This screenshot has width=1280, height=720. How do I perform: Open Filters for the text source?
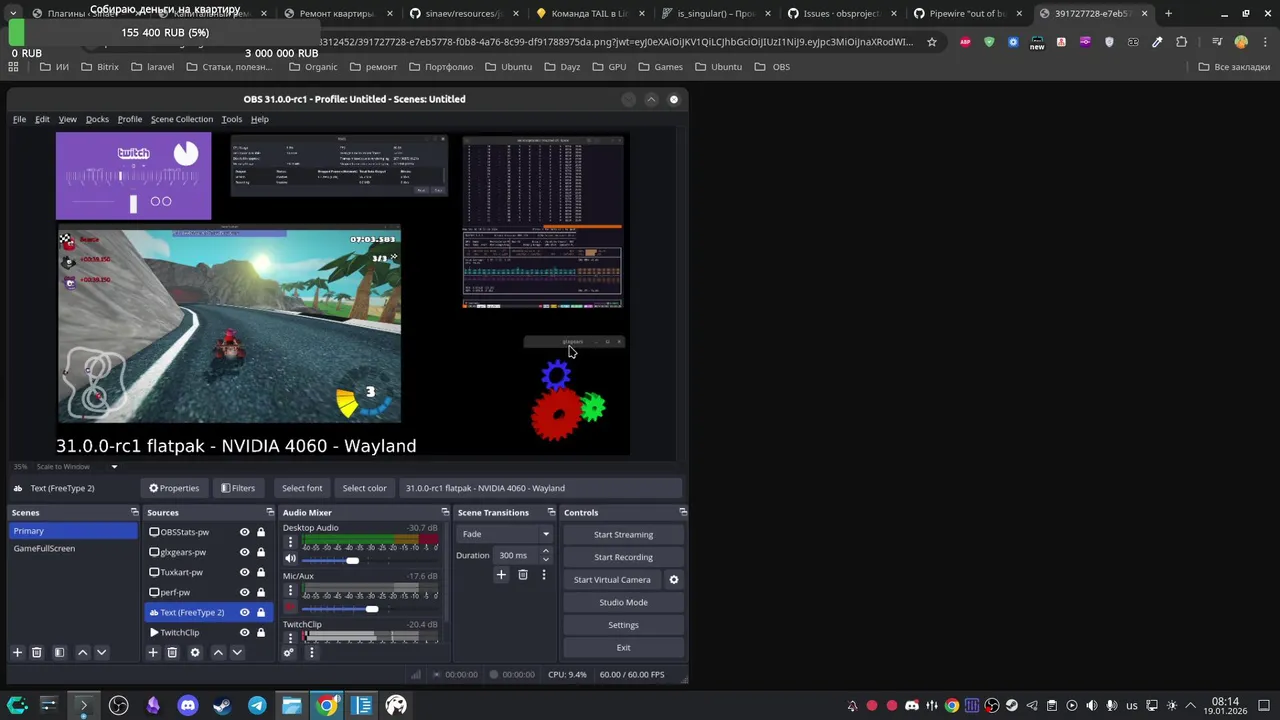238,488
